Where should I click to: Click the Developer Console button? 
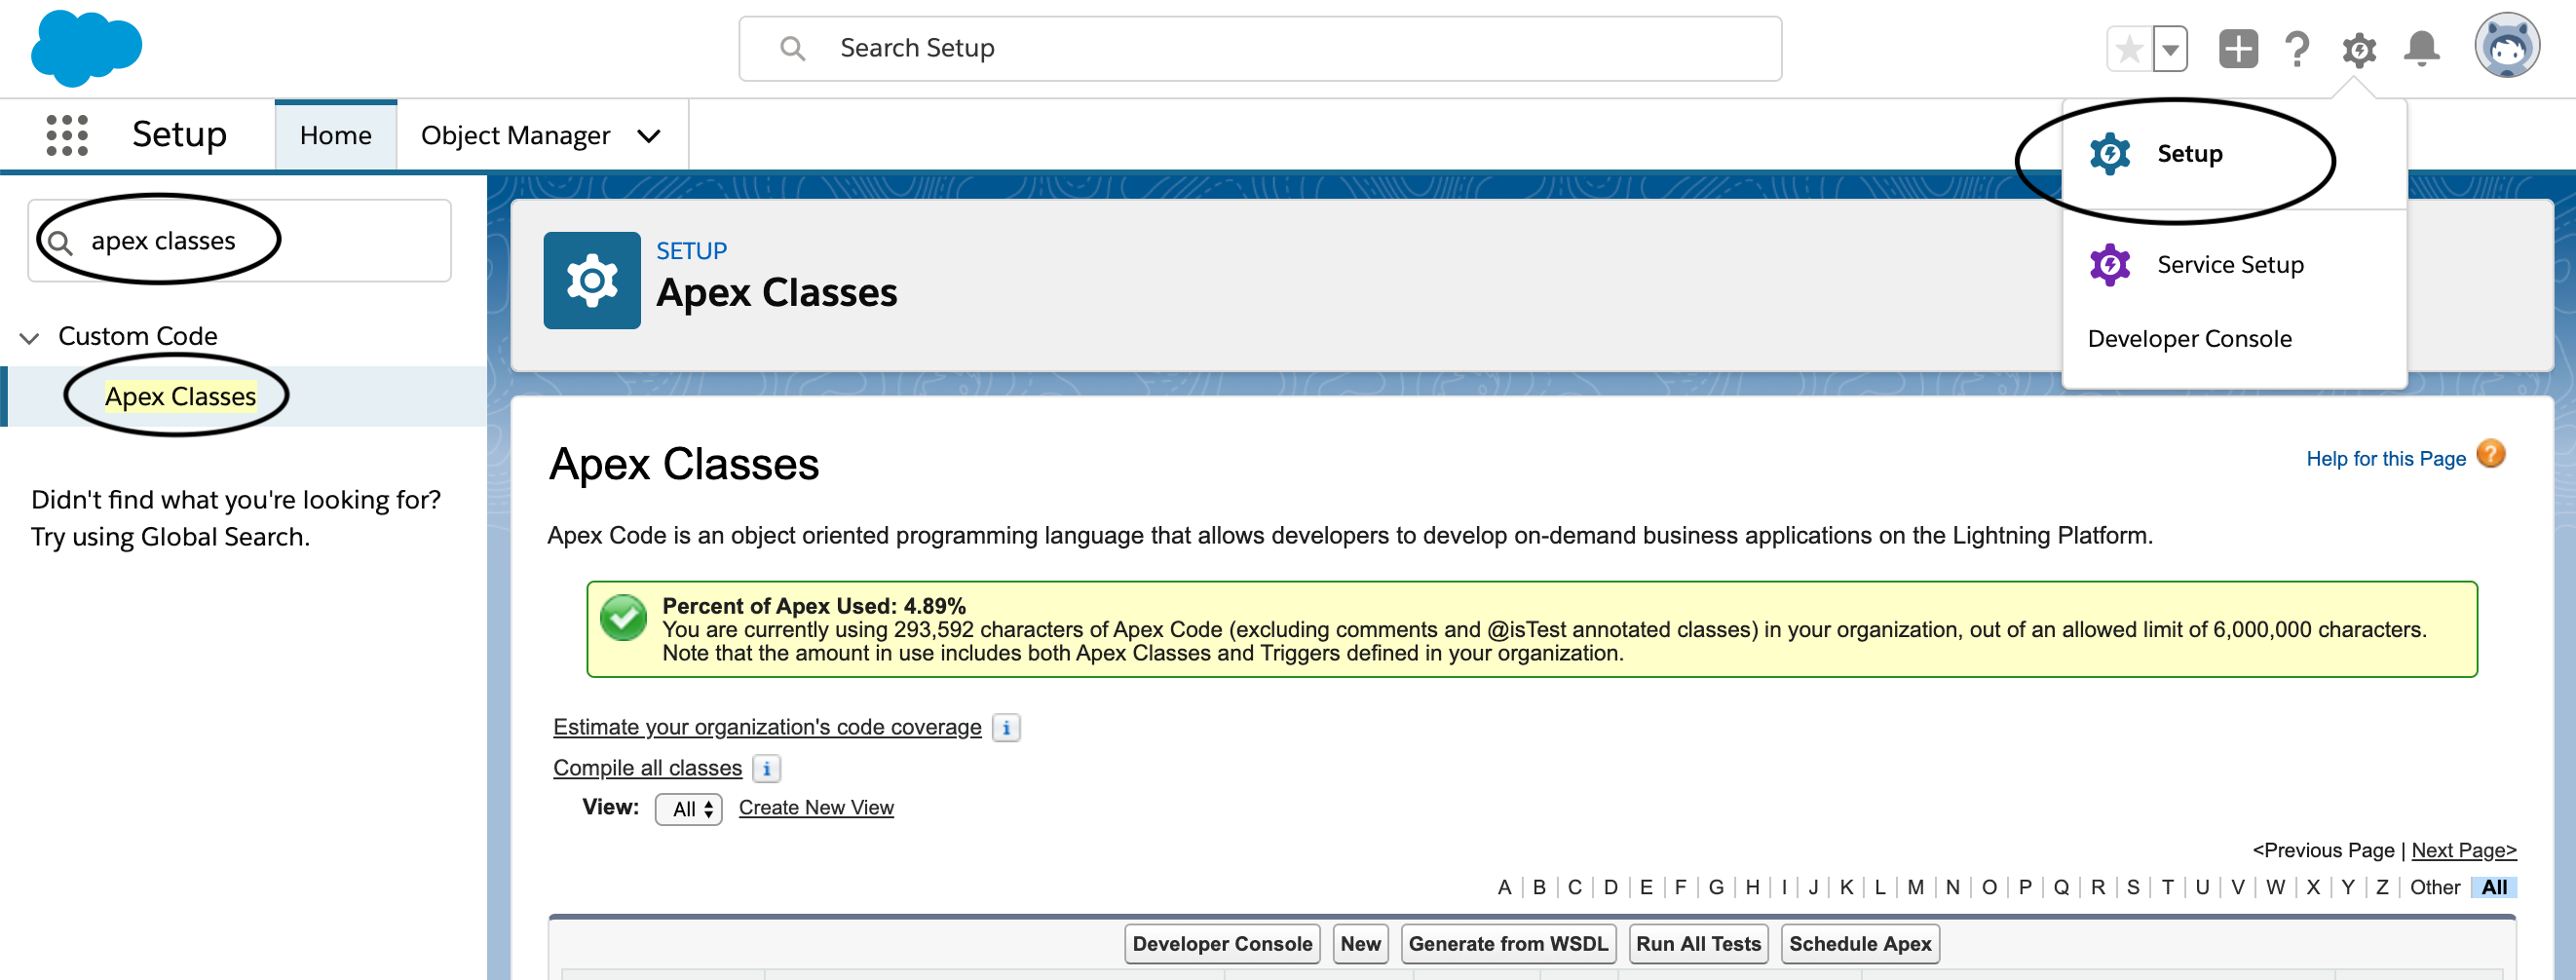coord(1222,943)
